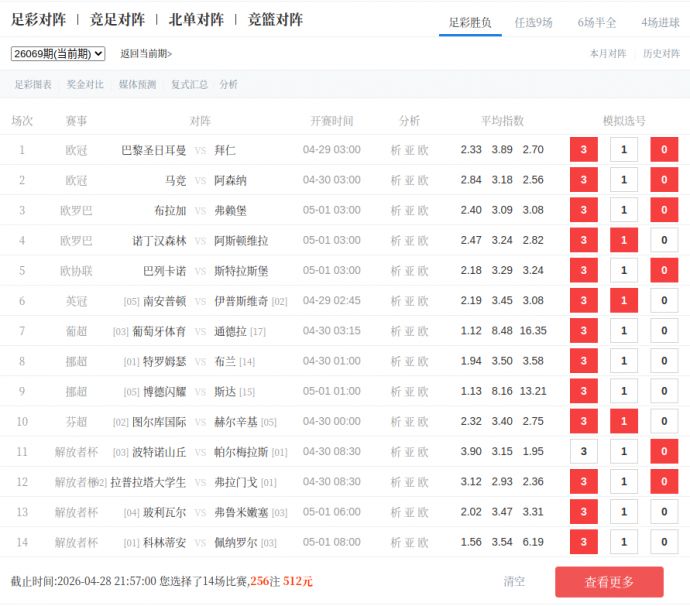This screenshot has height=606, width=690.
Task: Click kickoff time 04-29 02:45
Action: (x=331, y=300)
